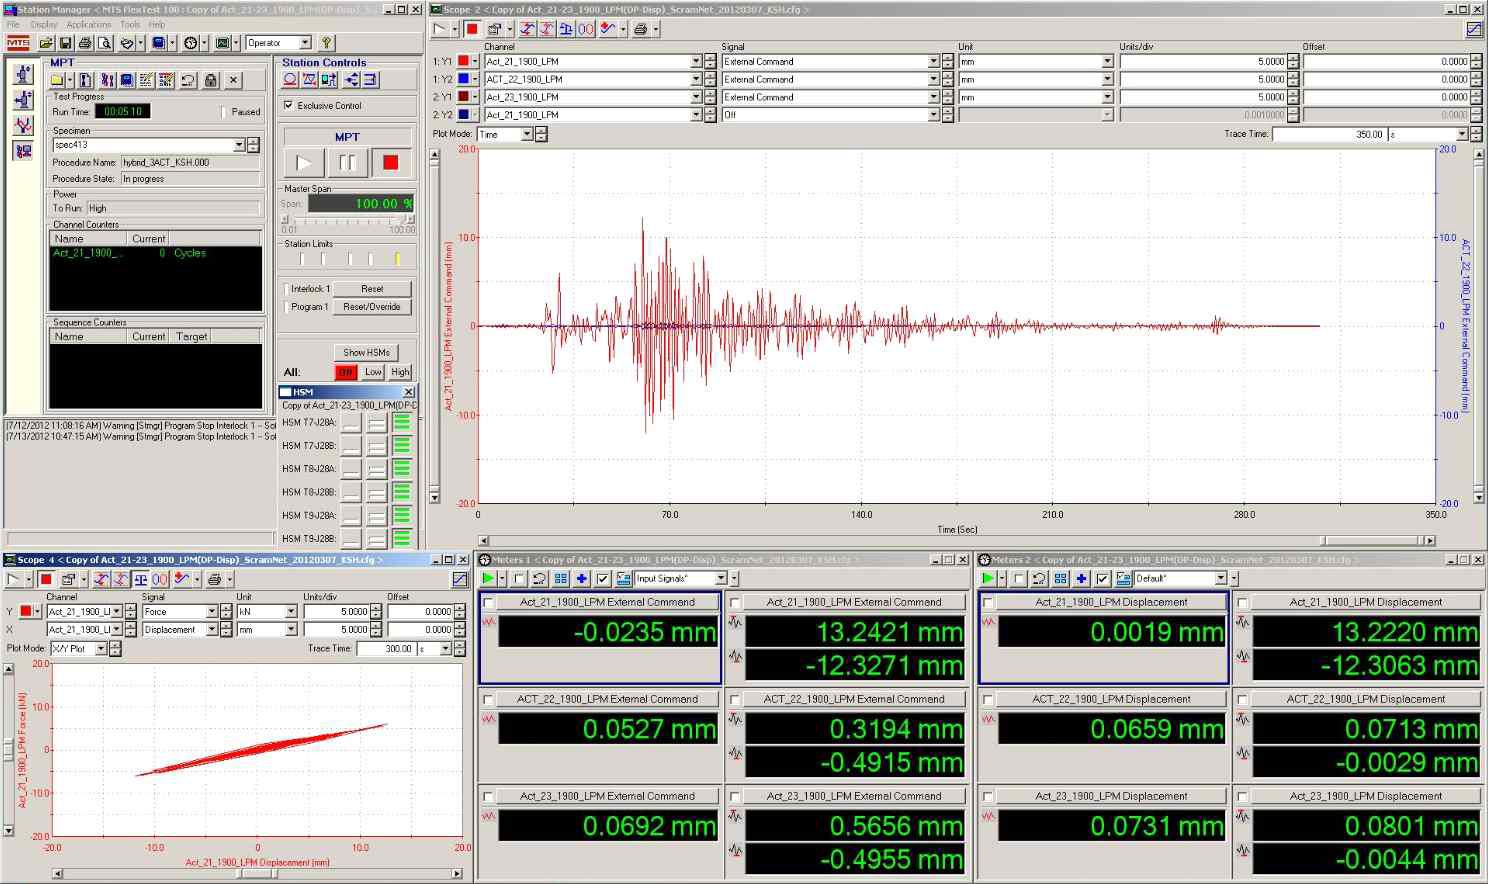This screenshot has width=1488, height=884.
Task: Click the MTS logo button
Action: click(18, 43)
